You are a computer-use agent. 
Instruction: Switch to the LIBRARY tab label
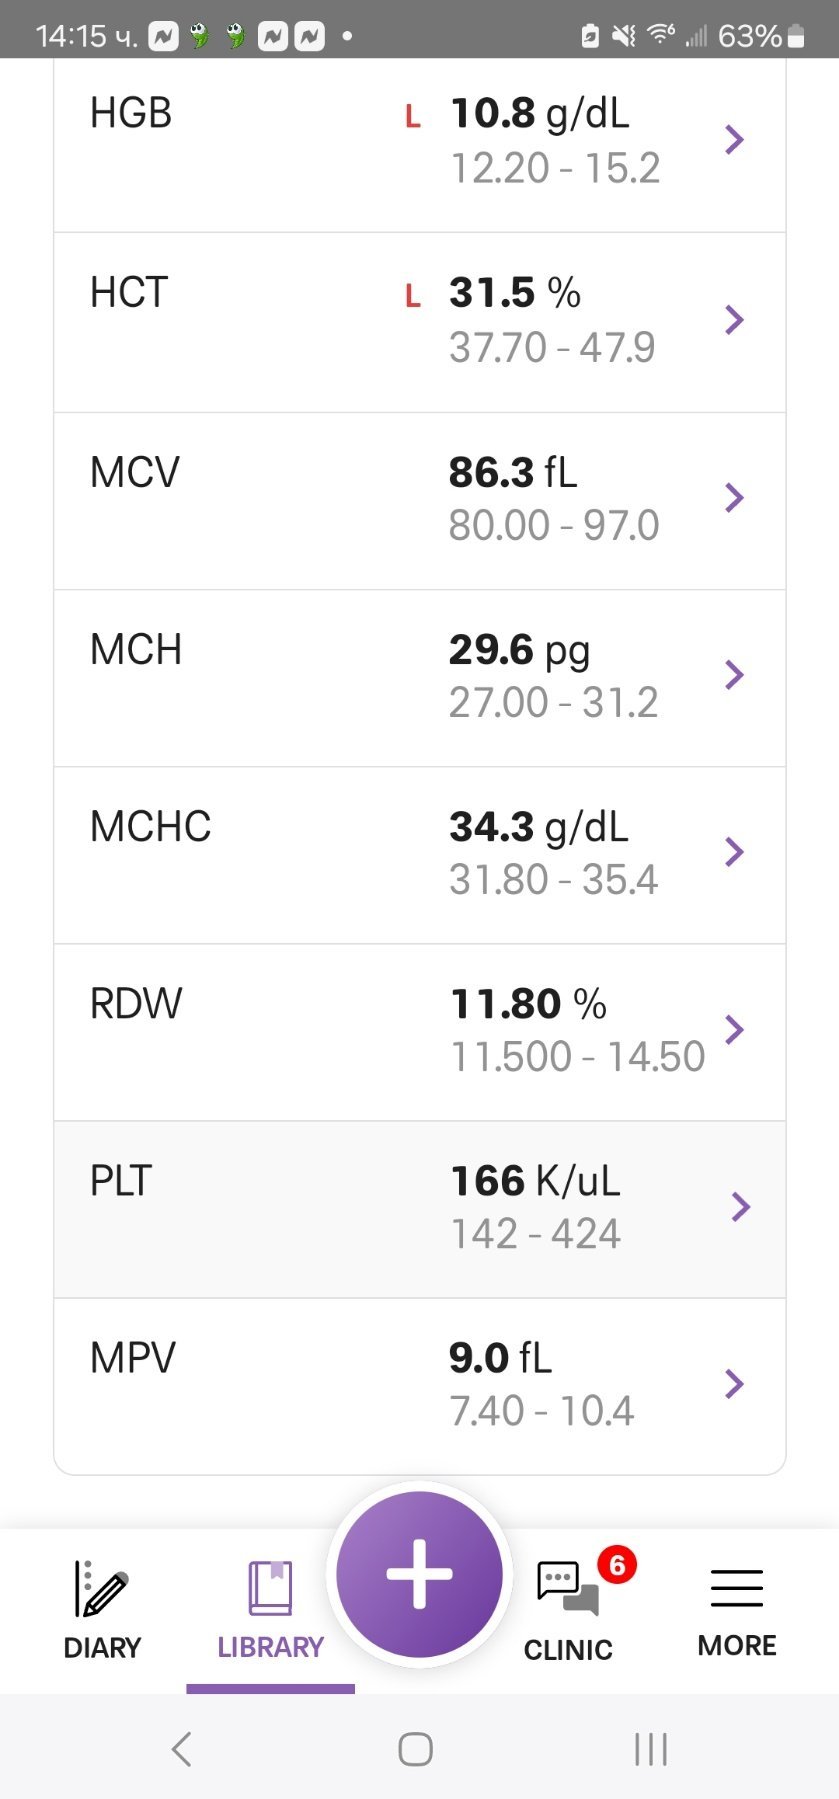click(x=270, y=1647)
